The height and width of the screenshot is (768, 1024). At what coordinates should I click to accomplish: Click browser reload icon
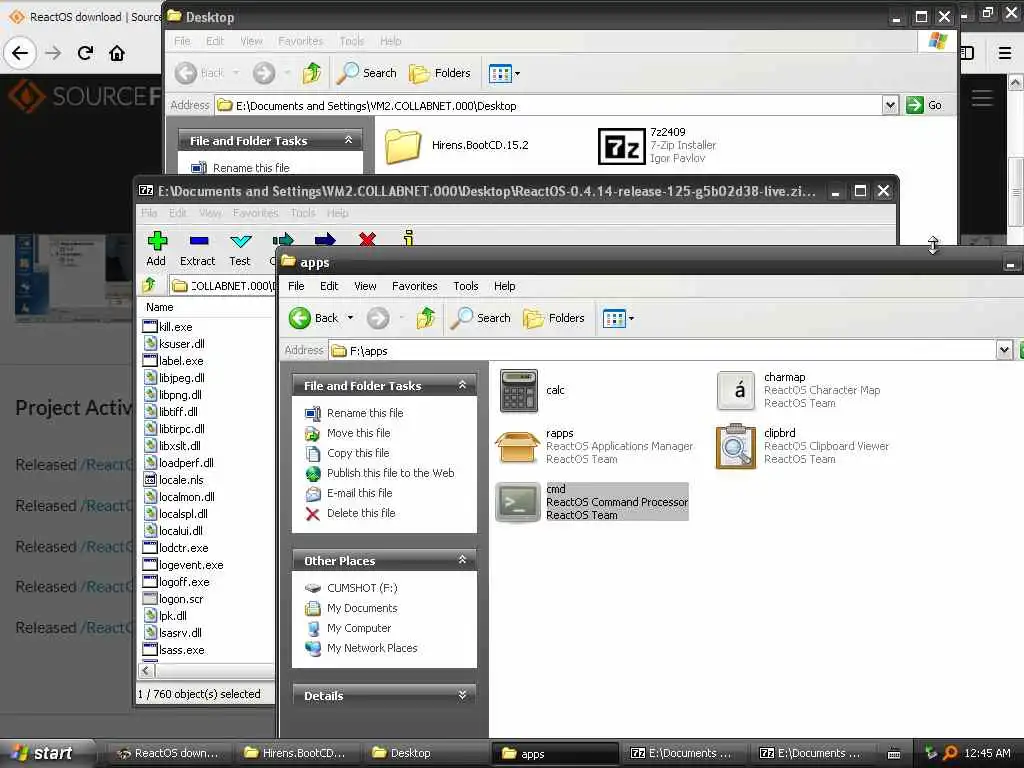coord(85,53)
